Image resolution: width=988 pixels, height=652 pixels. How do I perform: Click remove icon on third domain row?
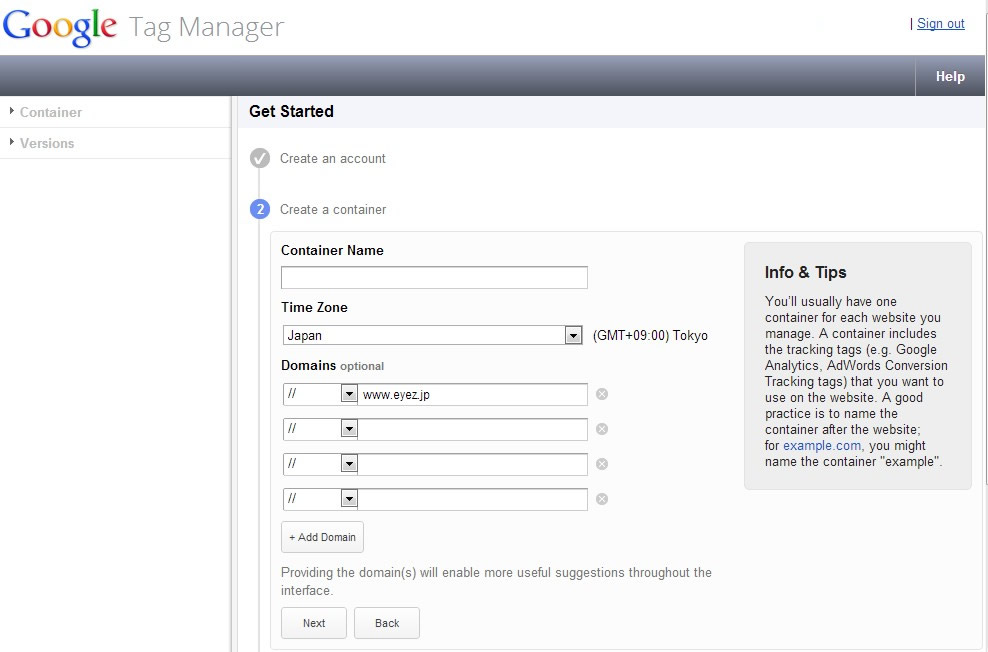[x=602, y=464]
